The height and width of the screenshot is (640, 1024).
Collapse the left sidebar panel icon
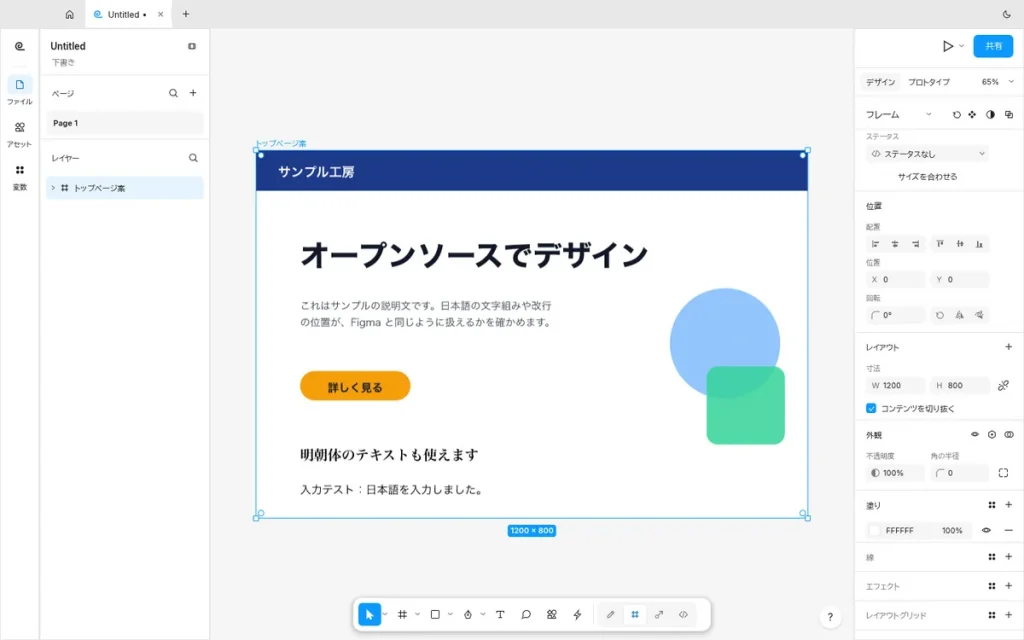(x=192, y=46)
